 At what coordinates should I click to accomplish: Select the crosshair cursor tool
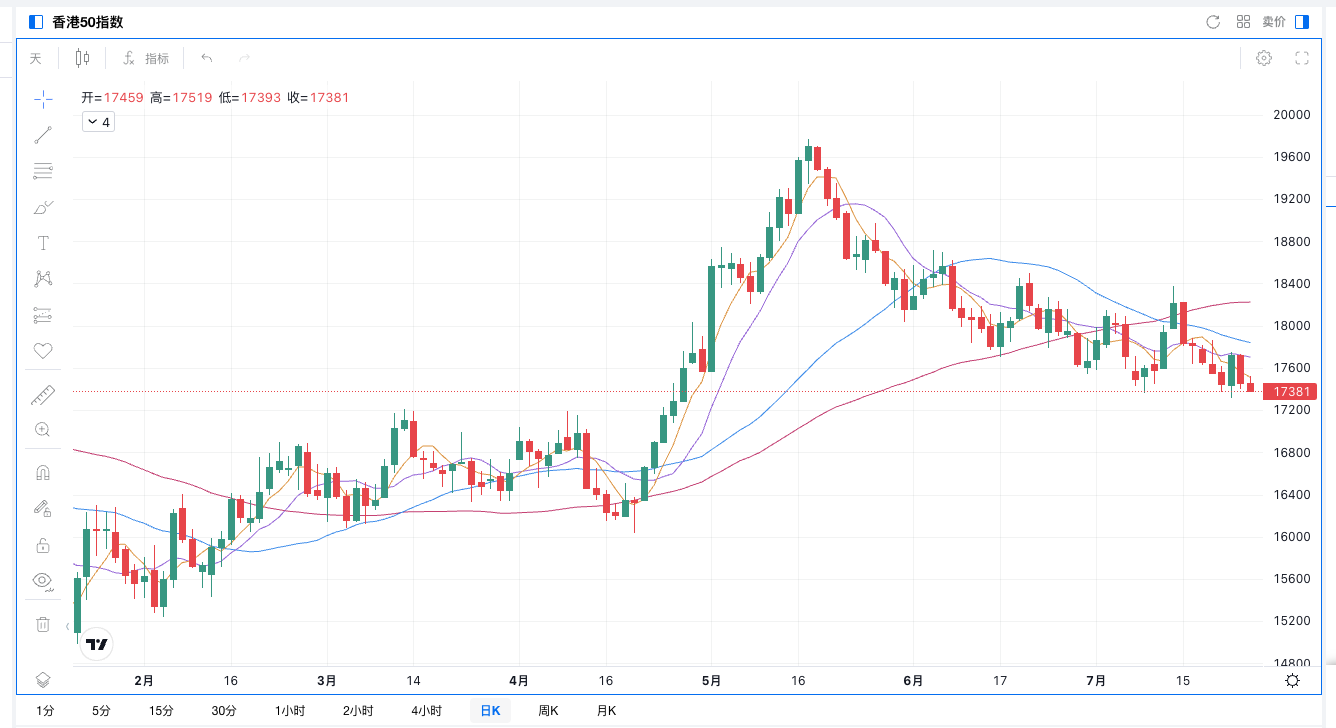coord(43,98)
